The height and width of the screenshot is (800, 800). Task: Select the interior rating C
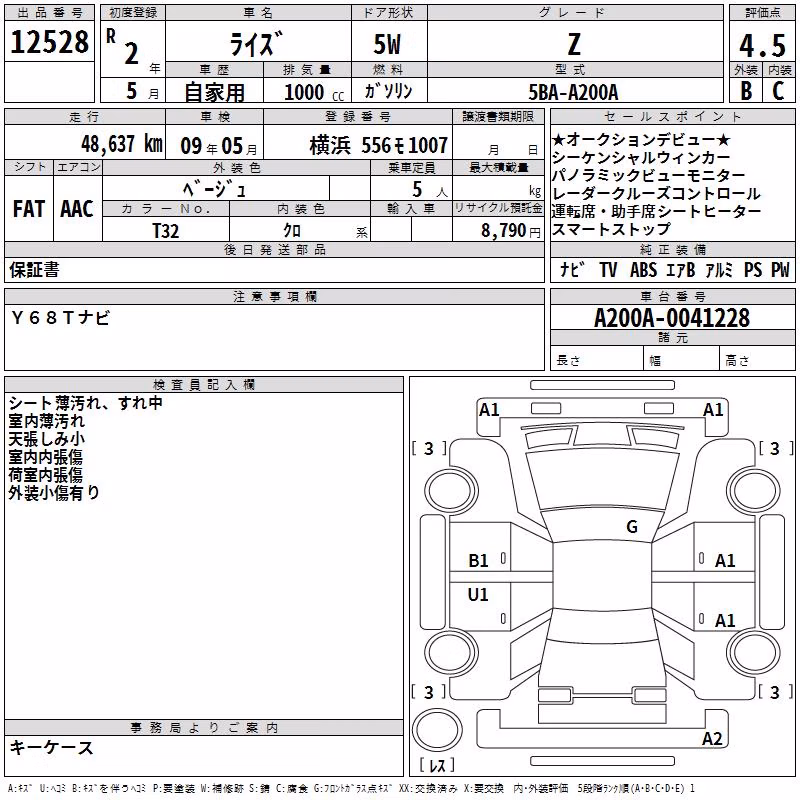[778, 91]
